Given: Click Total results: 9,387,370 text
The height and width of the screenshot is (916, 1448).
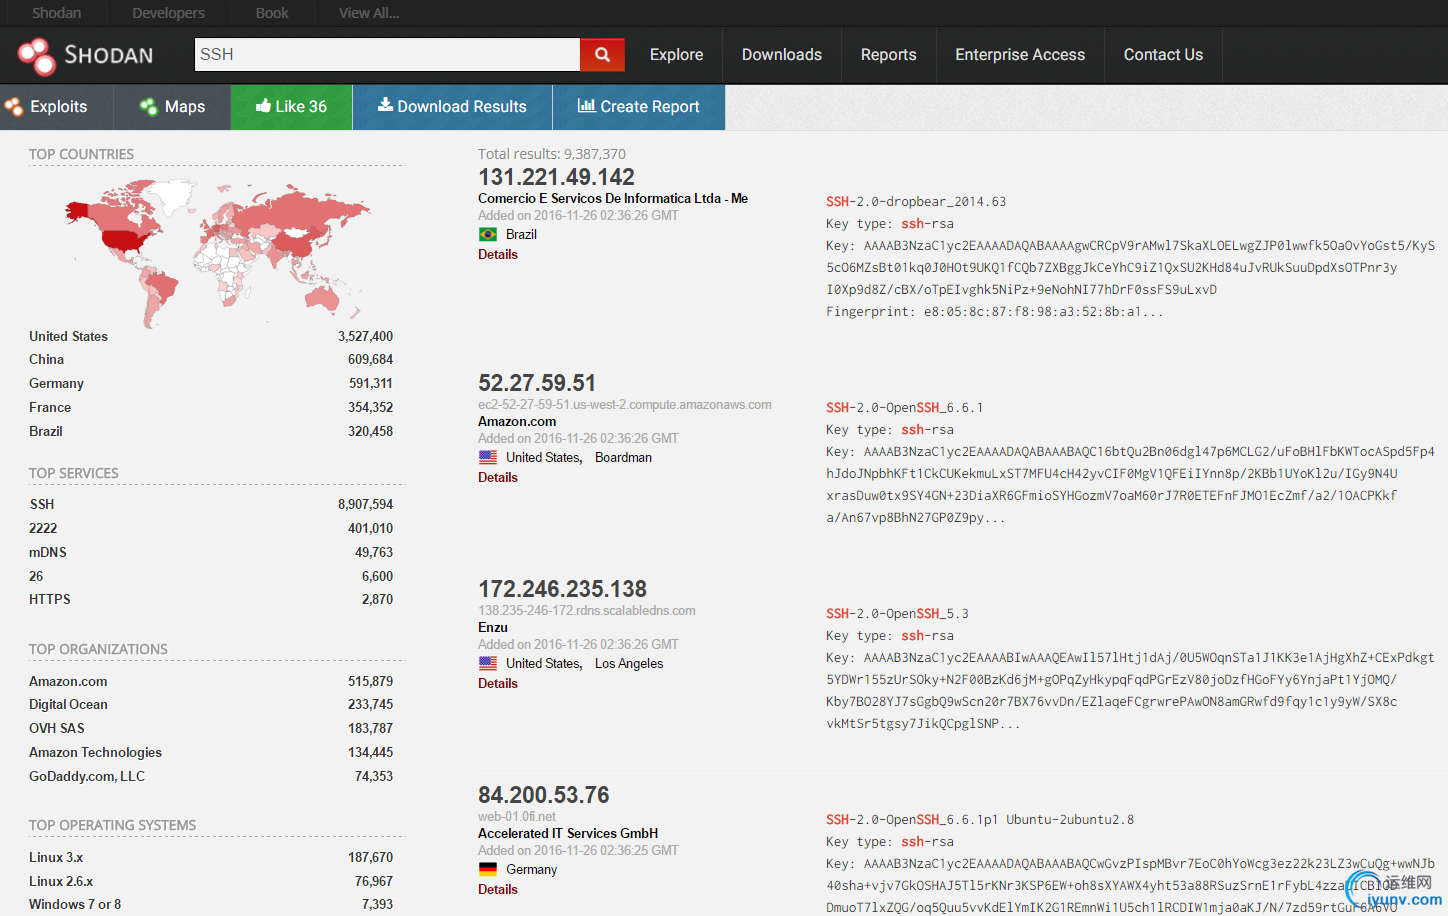Looking at the screenshot, I should [x=552, y=154].
